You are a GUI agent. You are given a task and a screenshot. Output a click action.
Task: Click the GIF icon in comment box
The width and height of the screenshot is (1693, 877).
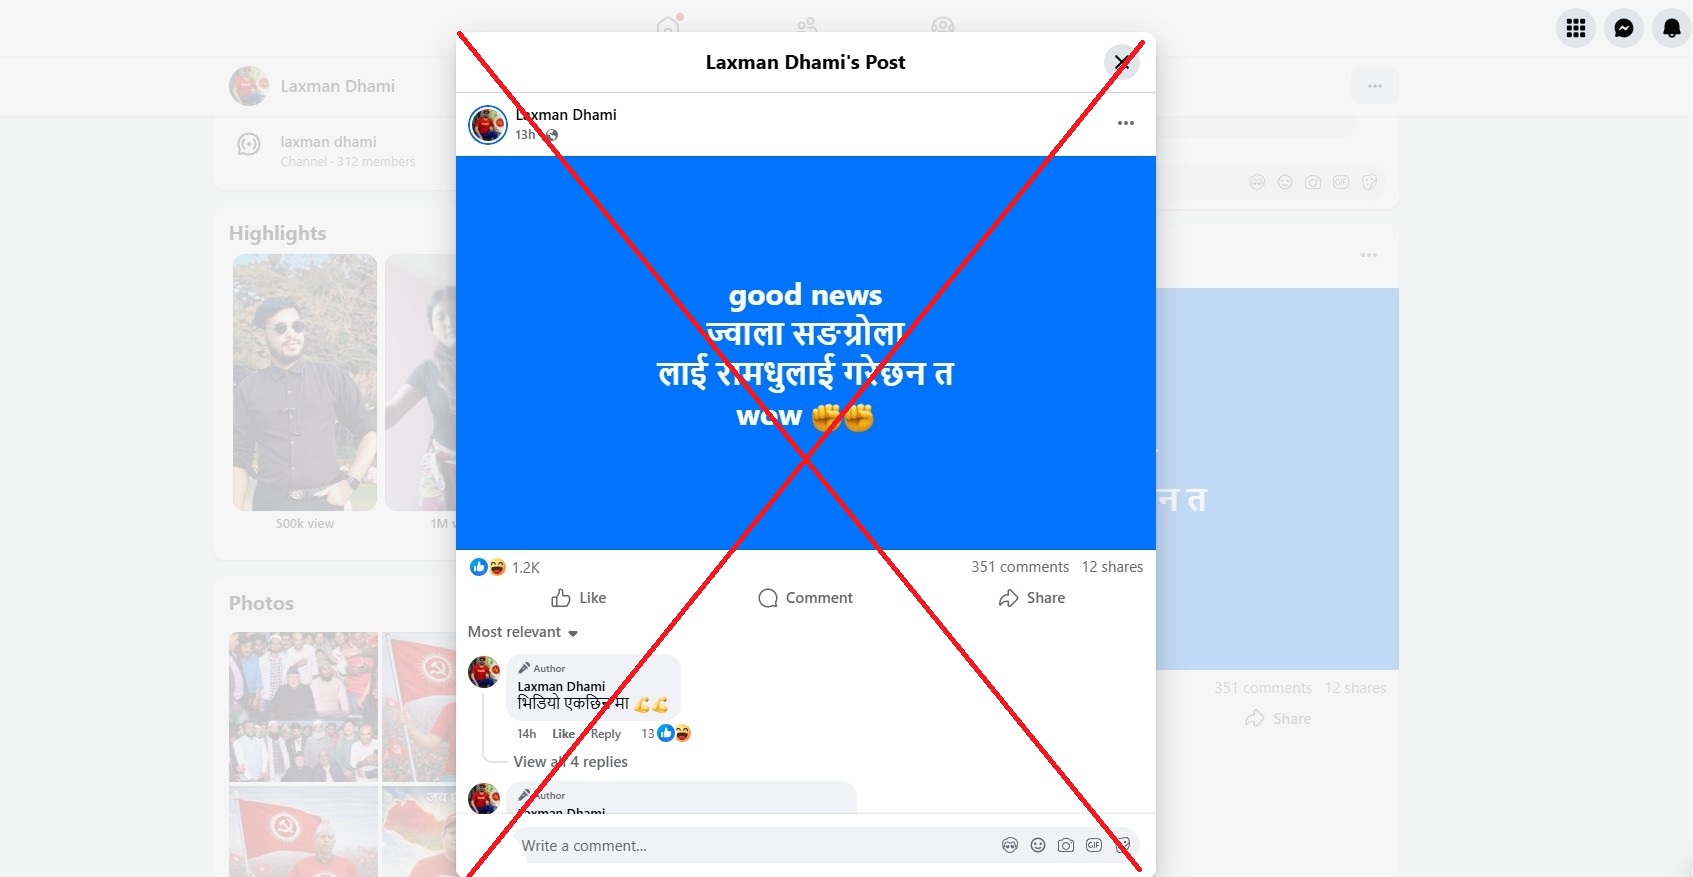tap(1094, 845)
